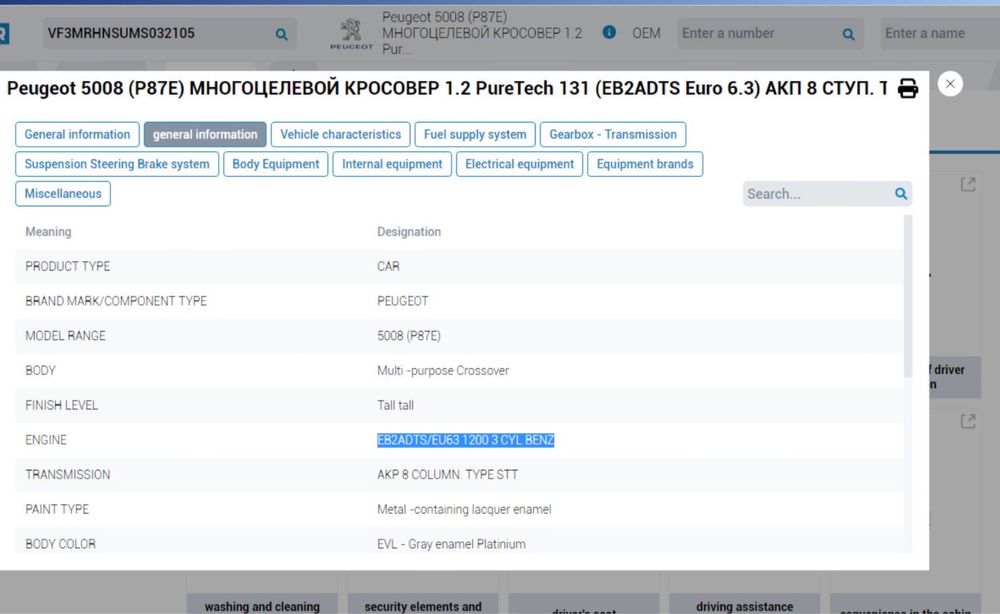
Task: Click highlighted 'EB2ADTS/EU63 1200 3 CYL BENZ' value
Action: coord(466,440)
